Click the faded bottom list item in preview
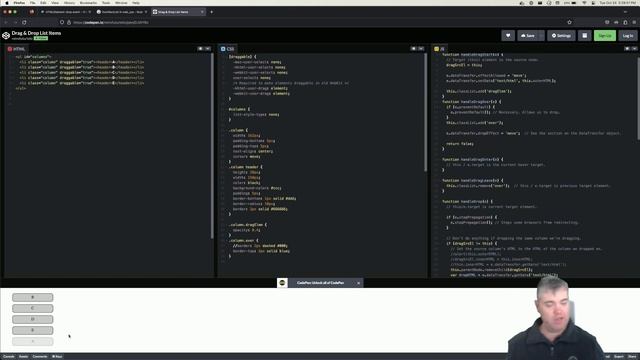 tap(33, 341)
